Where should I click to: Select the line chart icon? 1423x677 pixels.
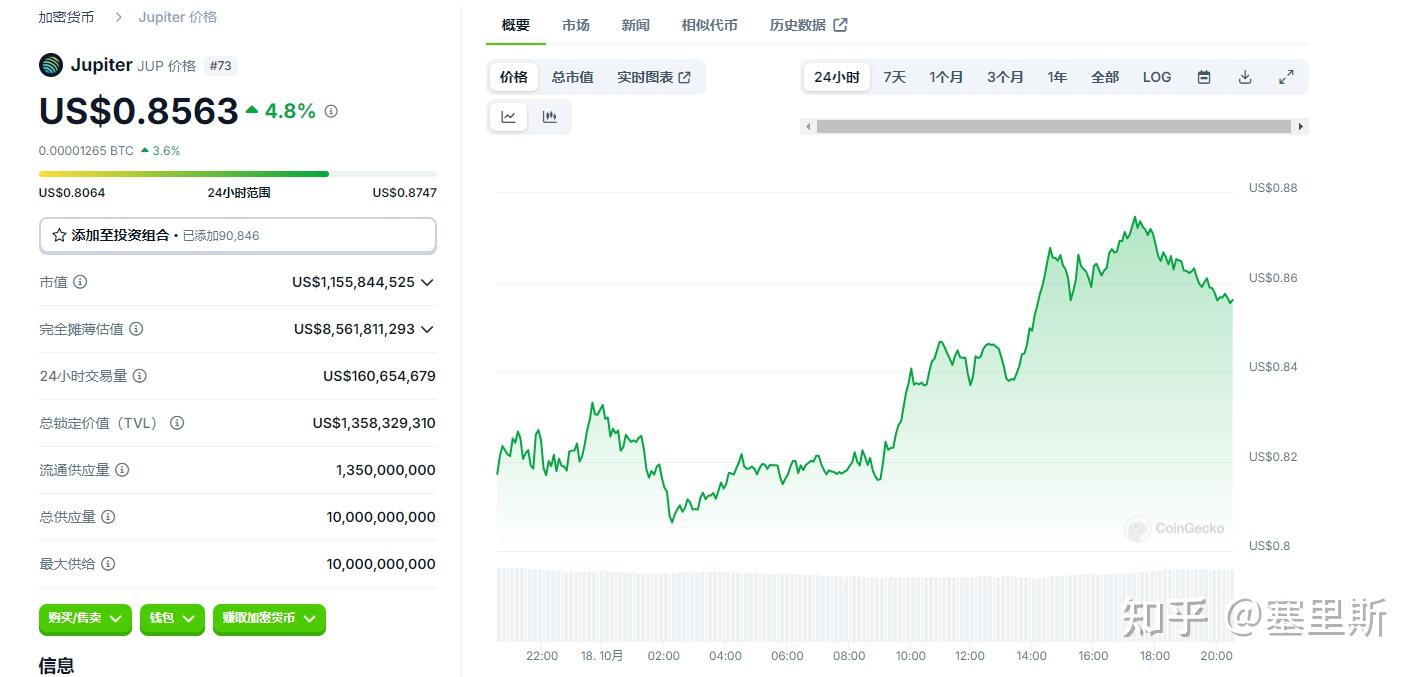pos(508,115)
